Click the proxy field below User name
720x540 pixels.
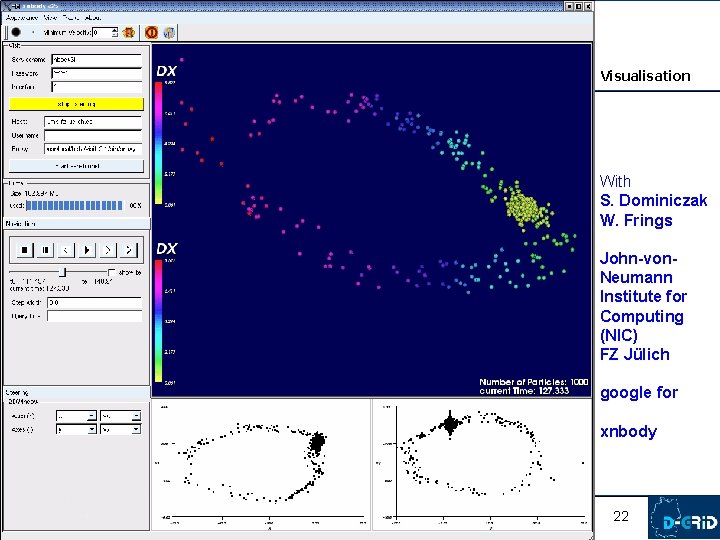click(93, 149)
